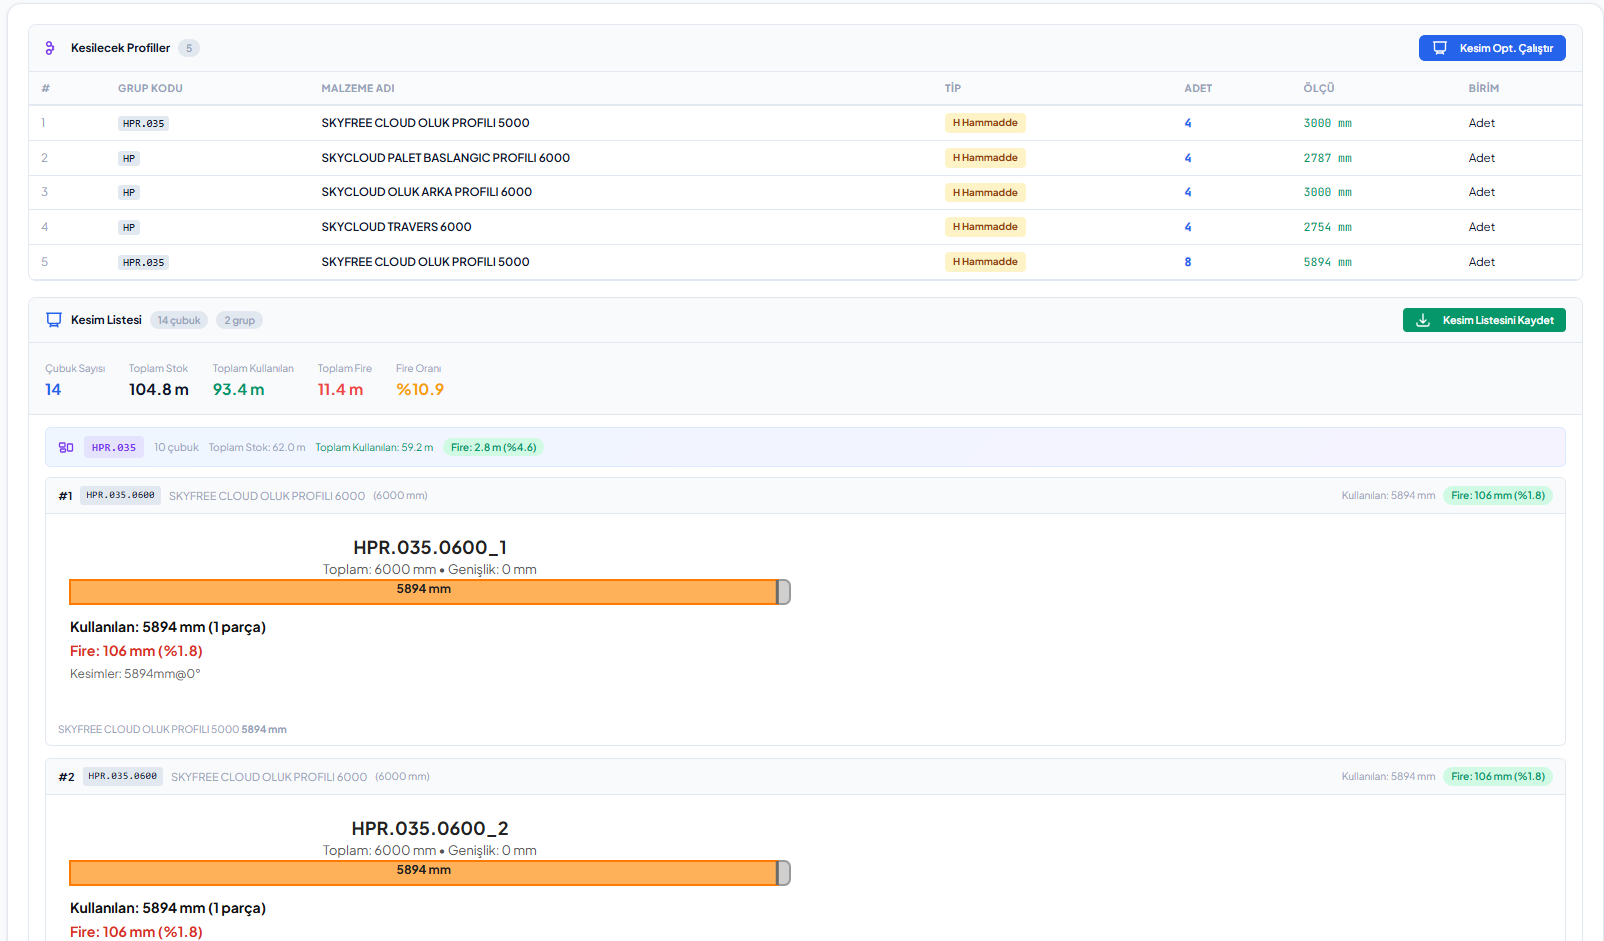The height and width of the screenshot is (941, 1604).
Task: Click the Fire Oranı value "%10.9"
Action: (420, 390)
